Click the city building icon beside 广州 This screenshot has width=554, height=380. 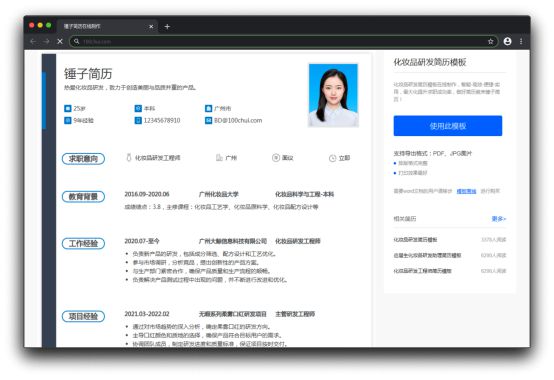coord(219,158)
